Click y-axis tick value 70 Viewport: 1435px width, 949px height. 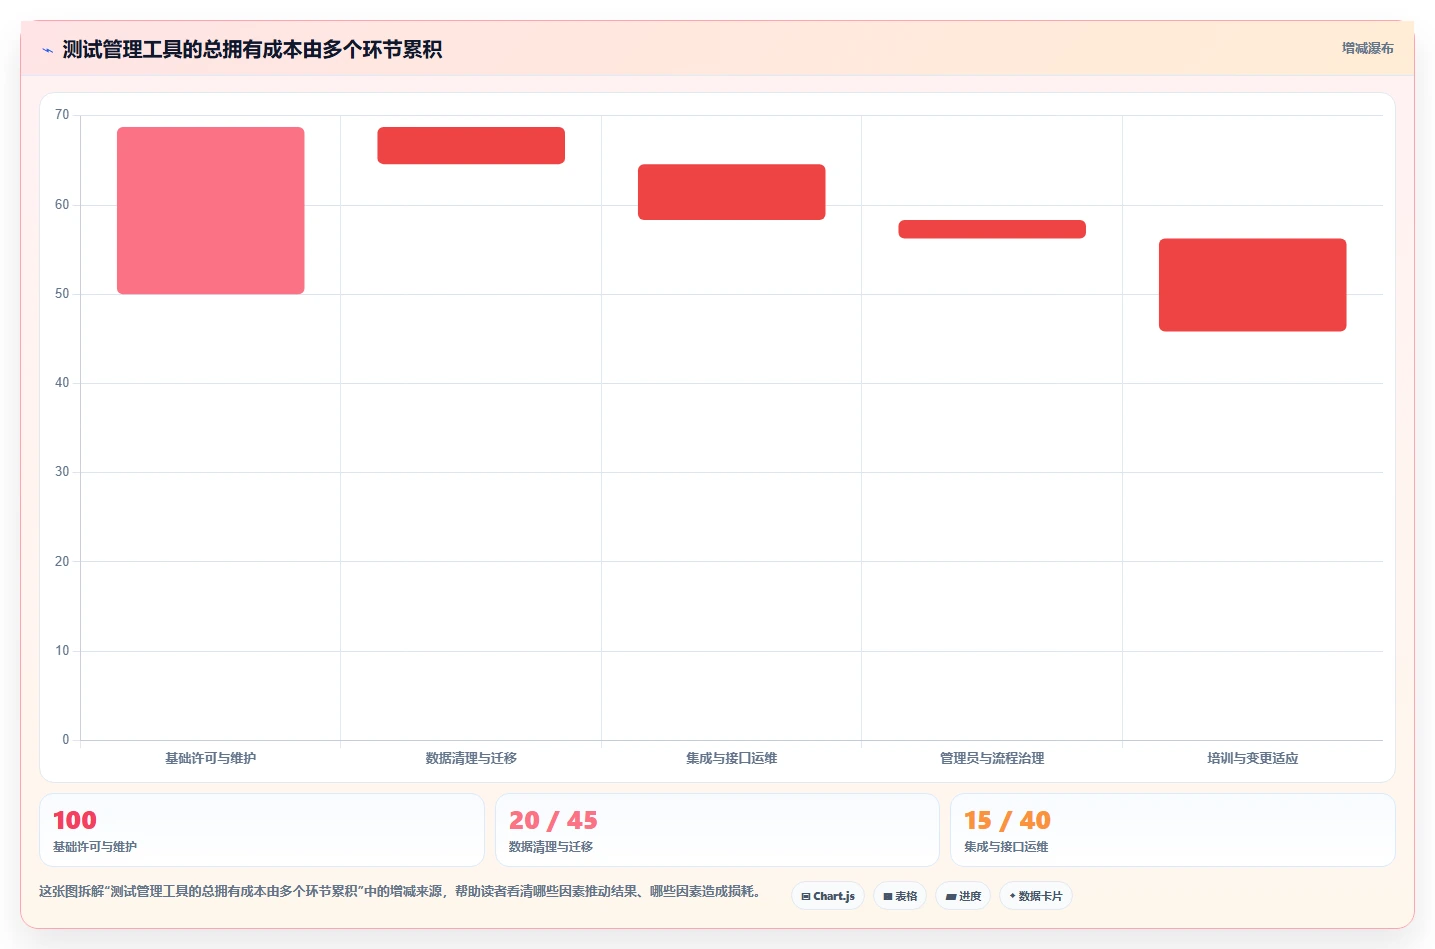coord(62,115)
